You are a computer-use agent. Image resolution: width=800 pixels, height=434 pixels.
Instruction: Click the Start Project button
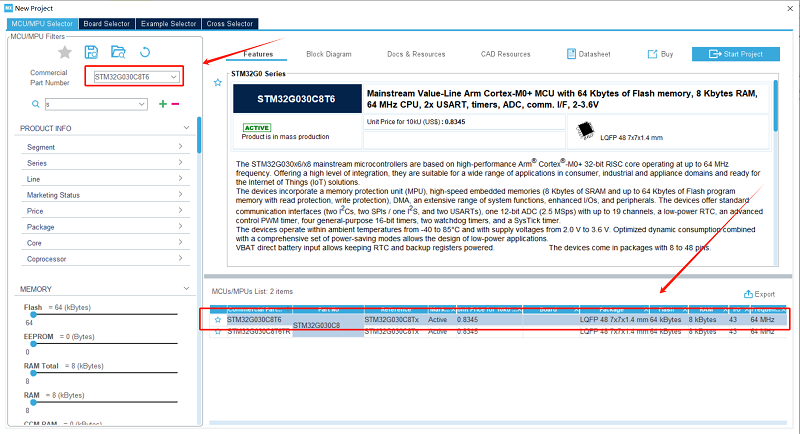pyautogui.click(x=743, y=54)
